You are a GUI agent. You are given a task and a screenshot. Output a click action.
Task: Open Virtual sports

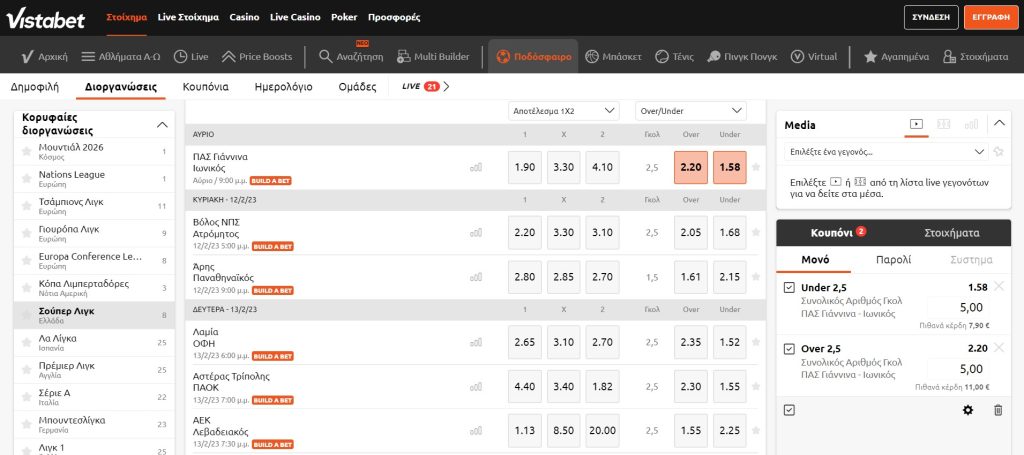tap(814, 57)
